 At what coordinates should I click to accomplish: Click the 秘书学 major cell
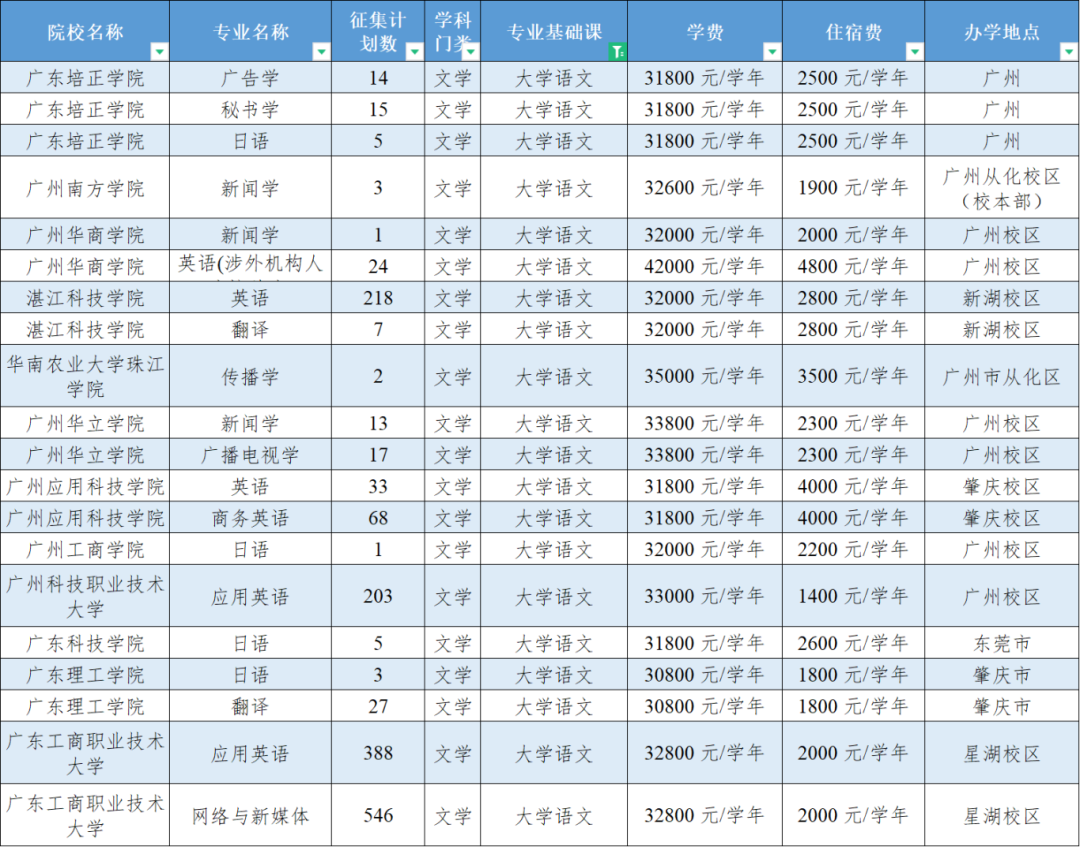251,109
